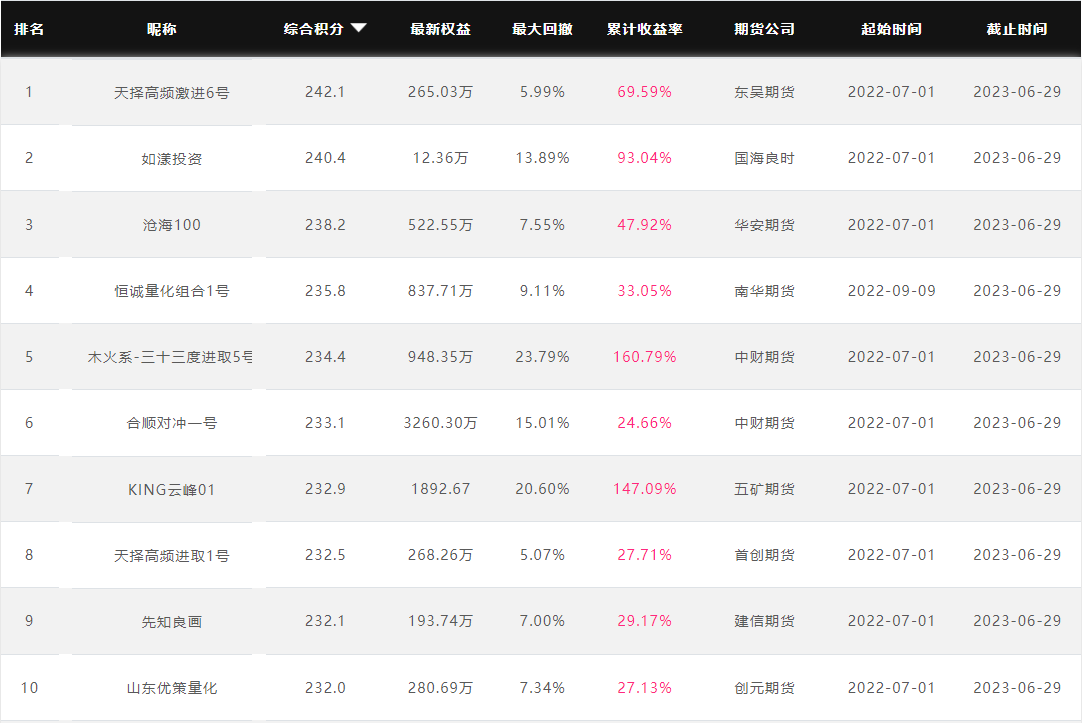This screenshot has width=1082, height=723.
Task: Click the equity value 522.55万
Action: (440, 224)
